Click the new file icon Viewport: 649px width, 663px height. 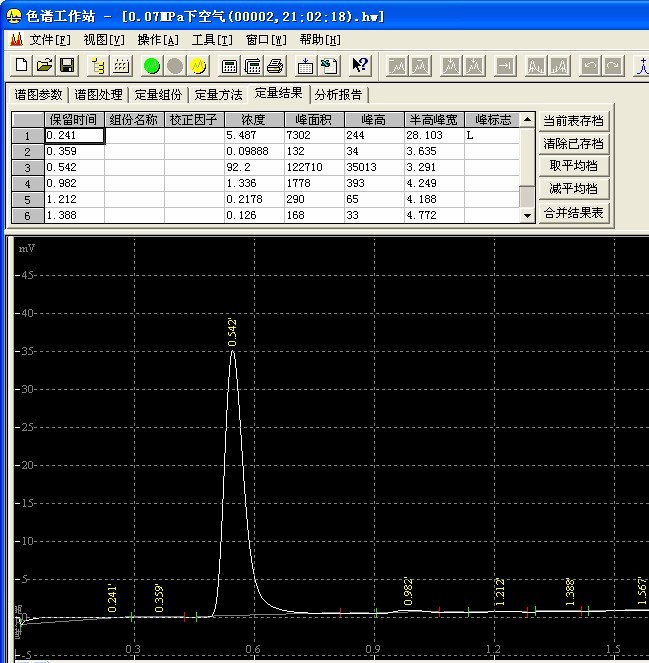(22, 66)
